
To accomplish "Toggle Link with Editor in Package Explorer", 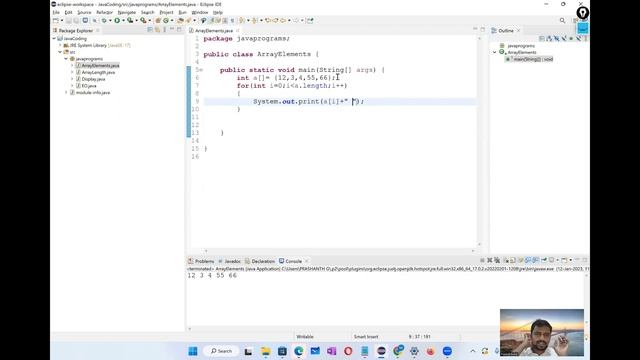I will (x=157, y=30).
